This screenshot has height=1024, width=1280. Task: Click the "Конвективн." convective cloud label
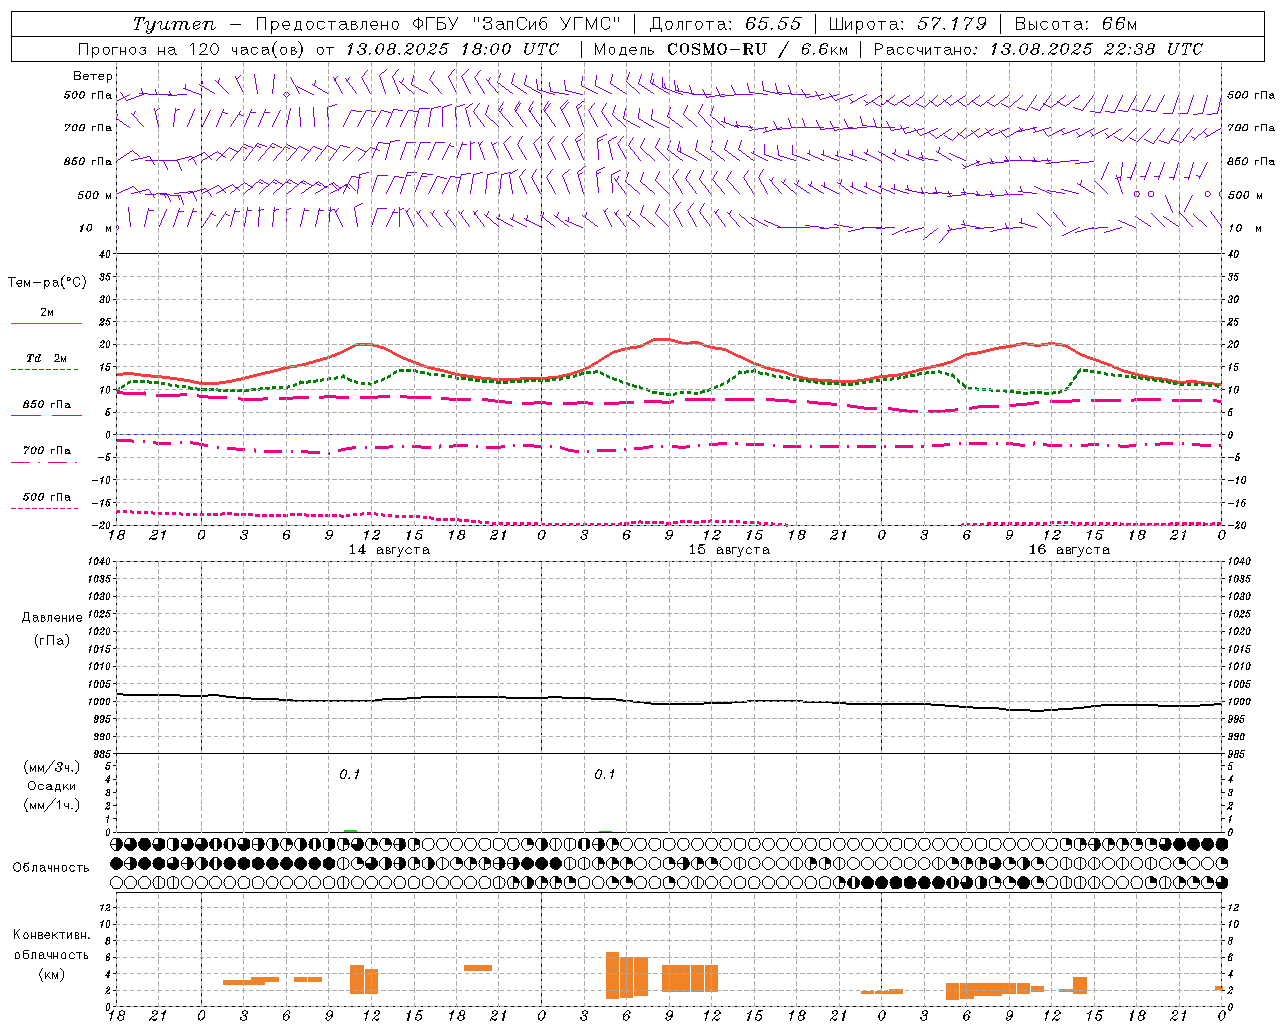tap(52, 935)
